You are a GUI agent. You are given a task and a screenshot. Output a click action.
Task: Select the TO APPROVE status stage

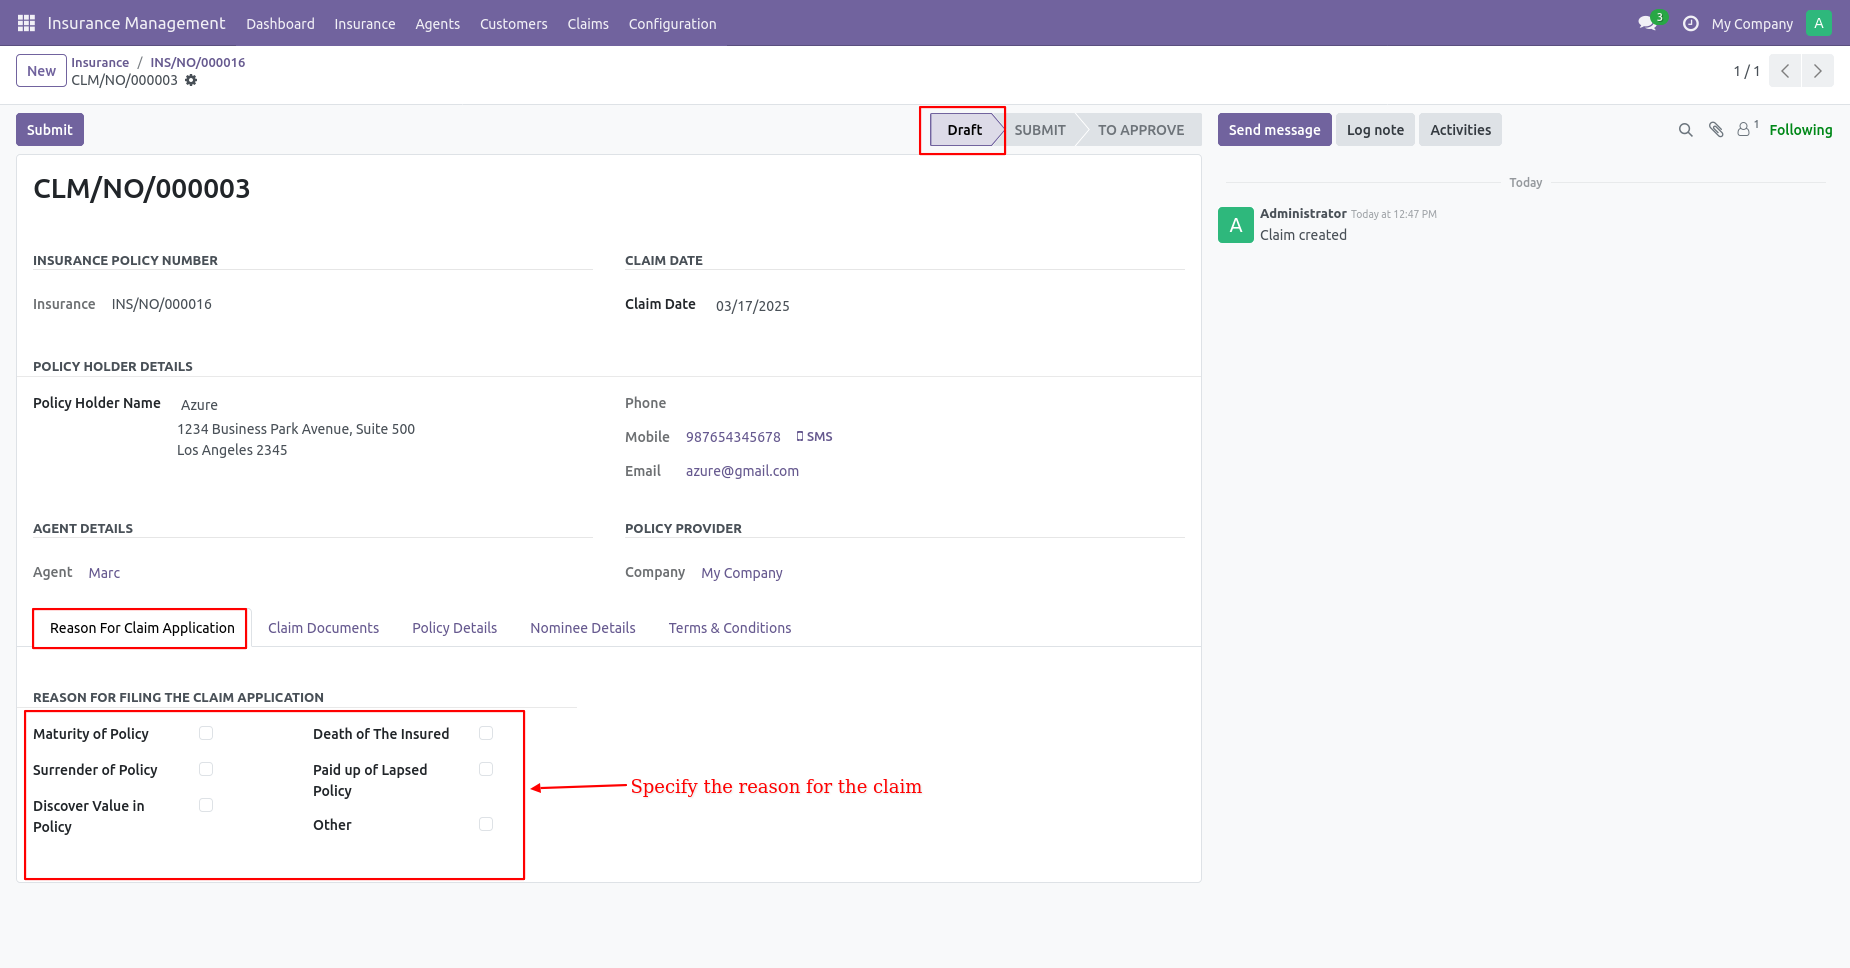[1141, 130]
